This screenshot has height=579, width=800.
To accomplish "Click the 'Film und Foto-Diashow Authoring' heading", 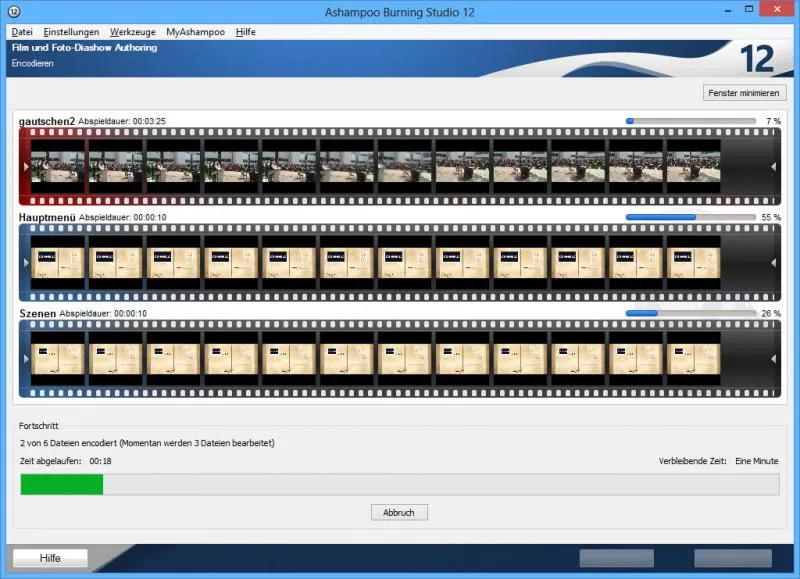I will (x=84, y=47).
